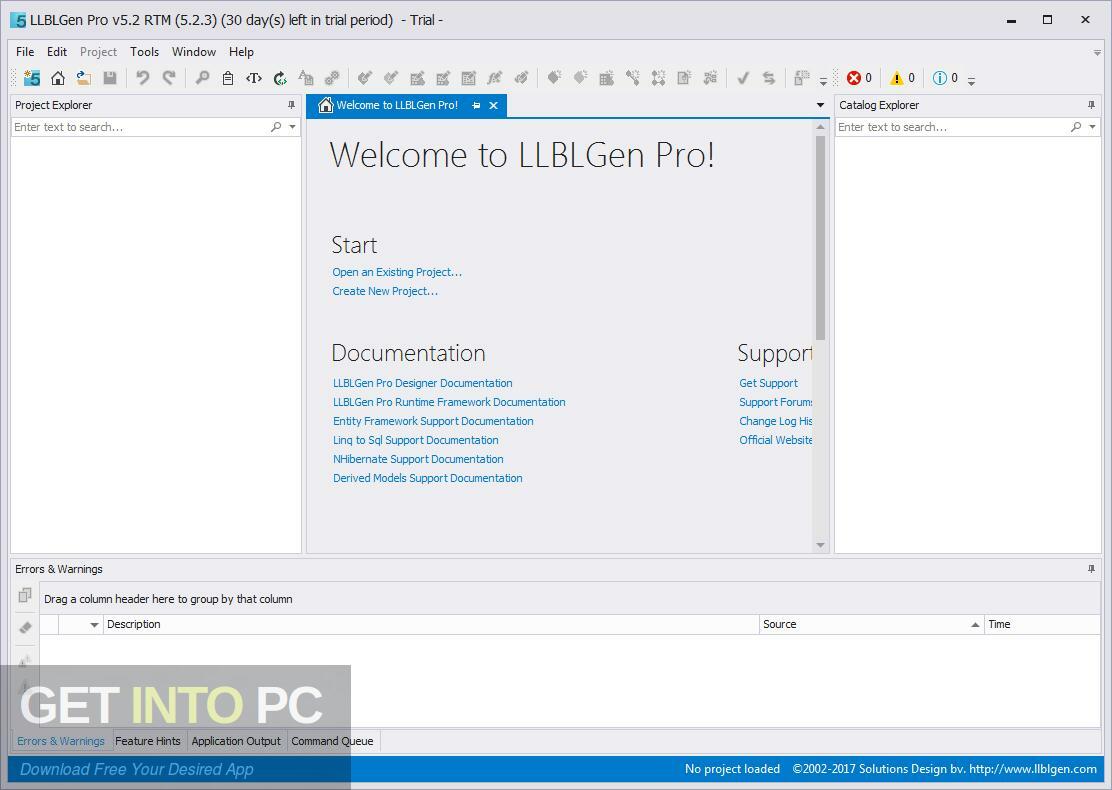
Task: Pin the Project Explorer panel
Action: [x=291, y=105]
